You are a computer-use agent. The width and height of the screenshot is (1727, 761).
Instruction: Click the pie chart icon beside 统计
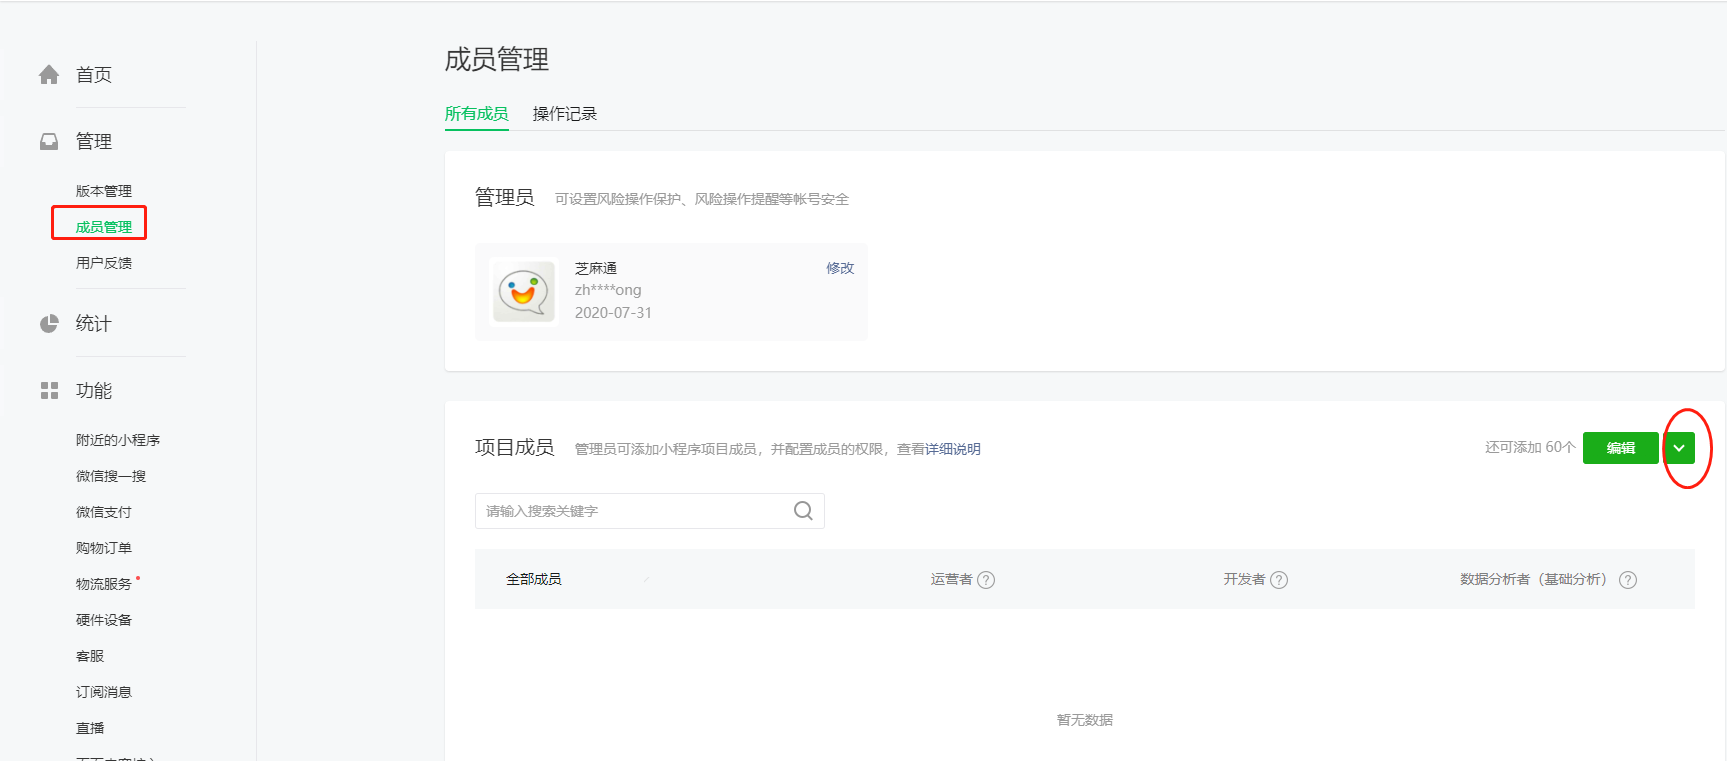[x=49, y=324]
